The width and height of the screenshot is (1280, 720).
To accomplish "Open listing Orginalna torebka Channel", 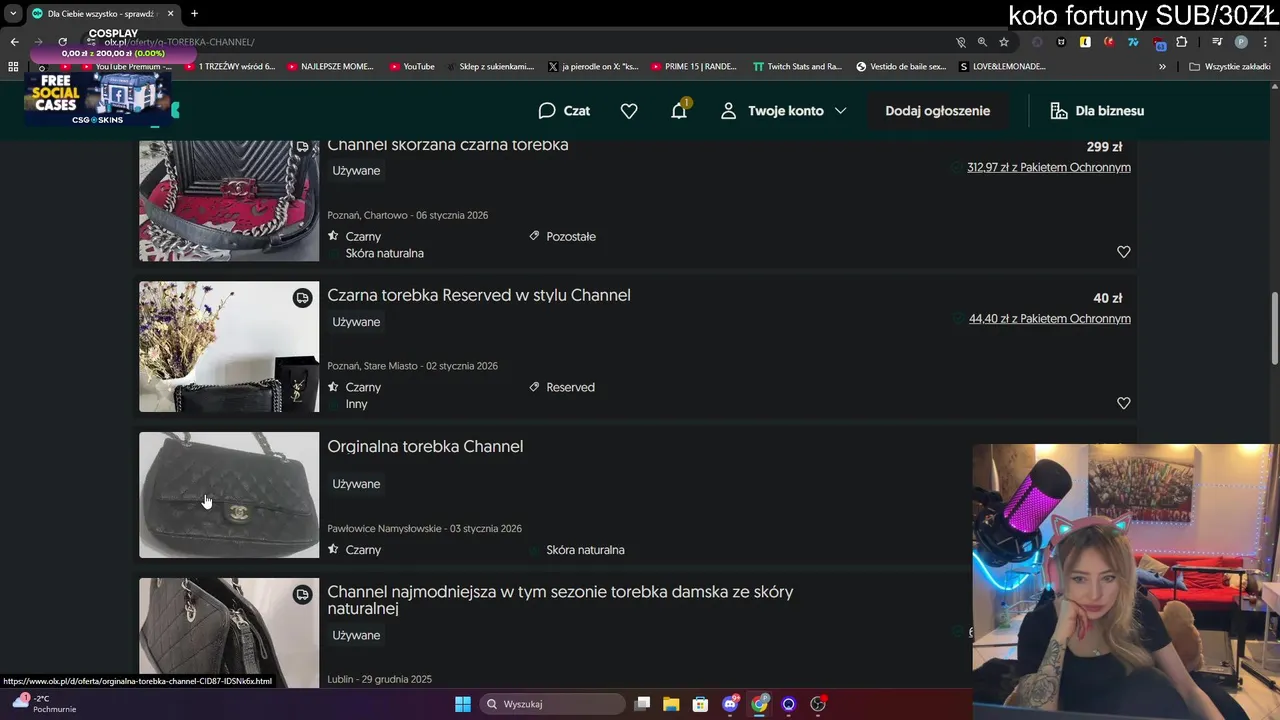I will [425, 446].
